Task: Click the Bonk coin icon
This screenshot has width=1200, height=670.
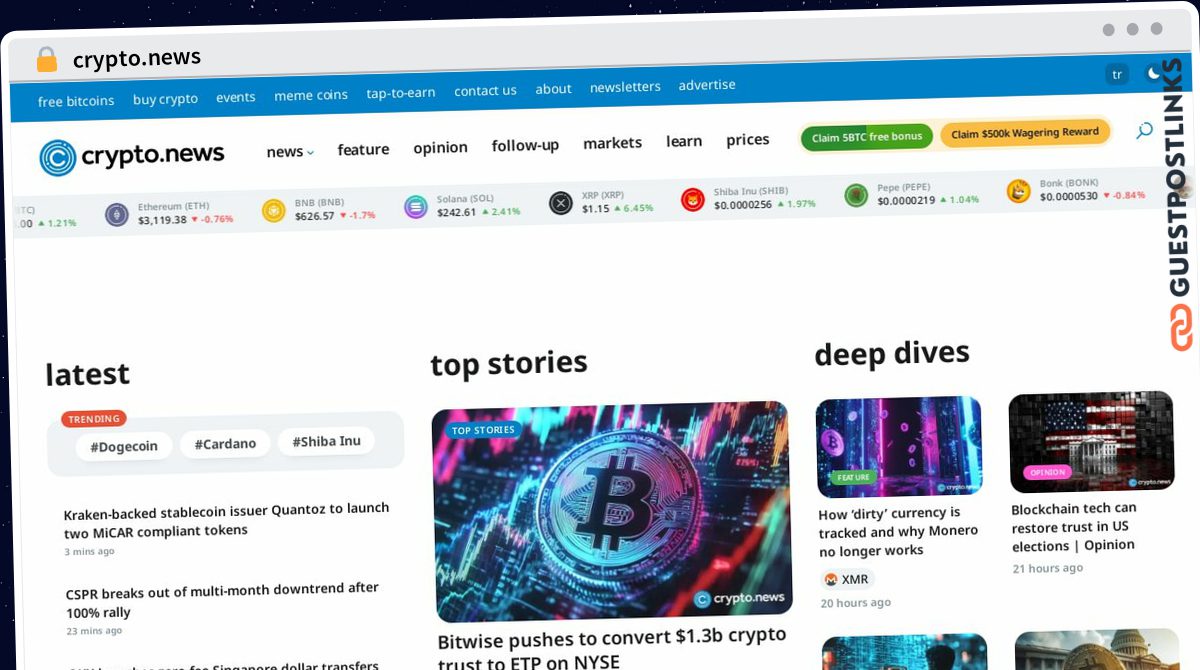Action: 1018,191
